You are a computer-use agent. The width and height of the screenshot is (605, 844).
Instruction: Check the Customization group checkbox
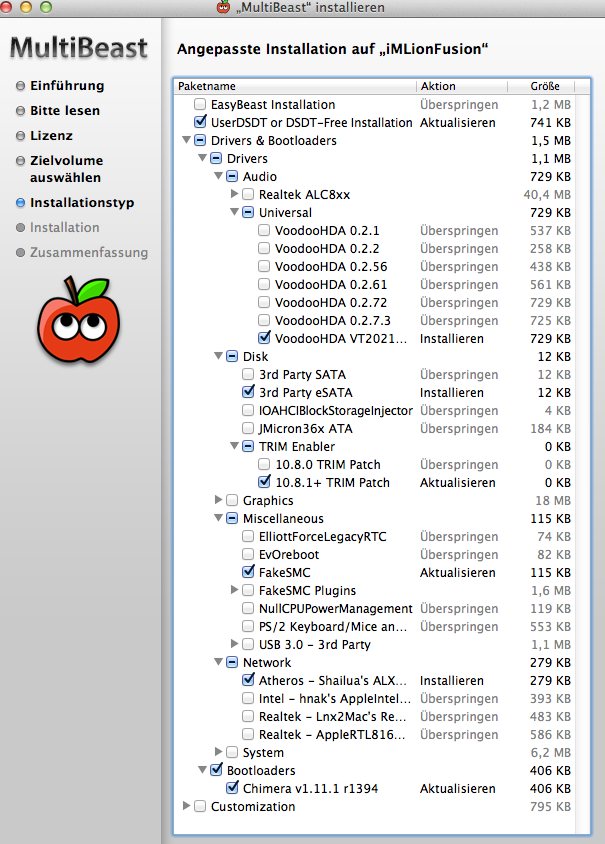tap(200, 806)
